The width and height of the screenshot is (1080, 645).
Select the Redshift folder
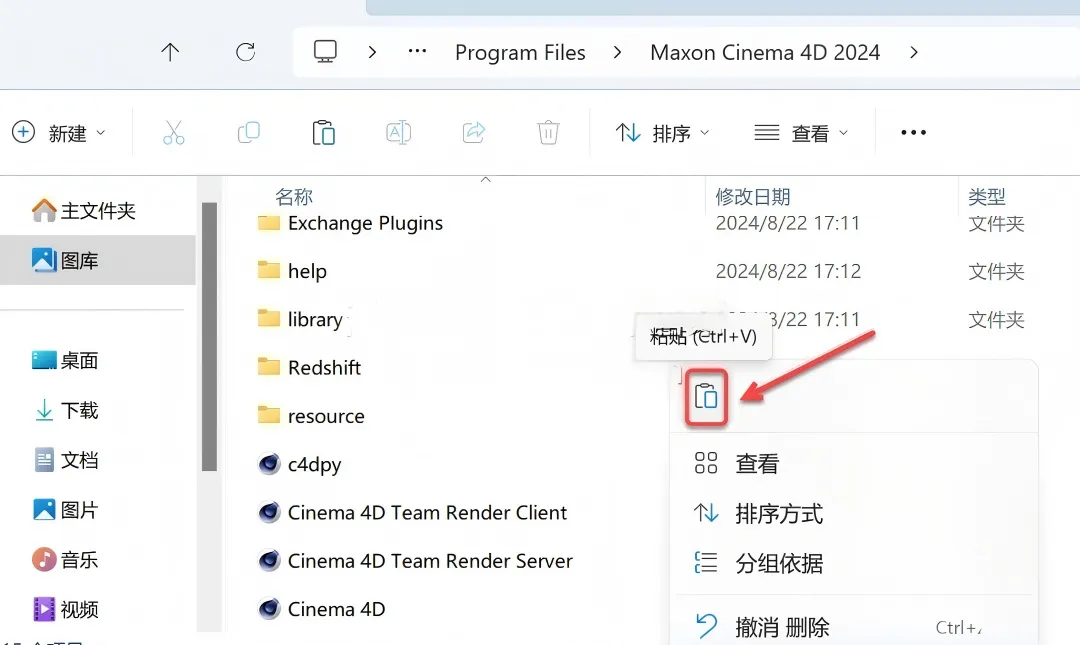point(324,368)
